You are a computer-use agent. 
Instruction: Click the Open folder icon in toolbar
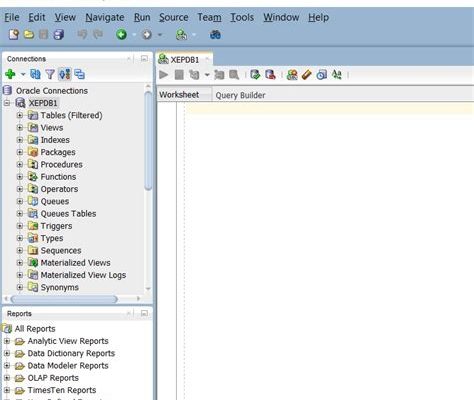click(29, 34)
